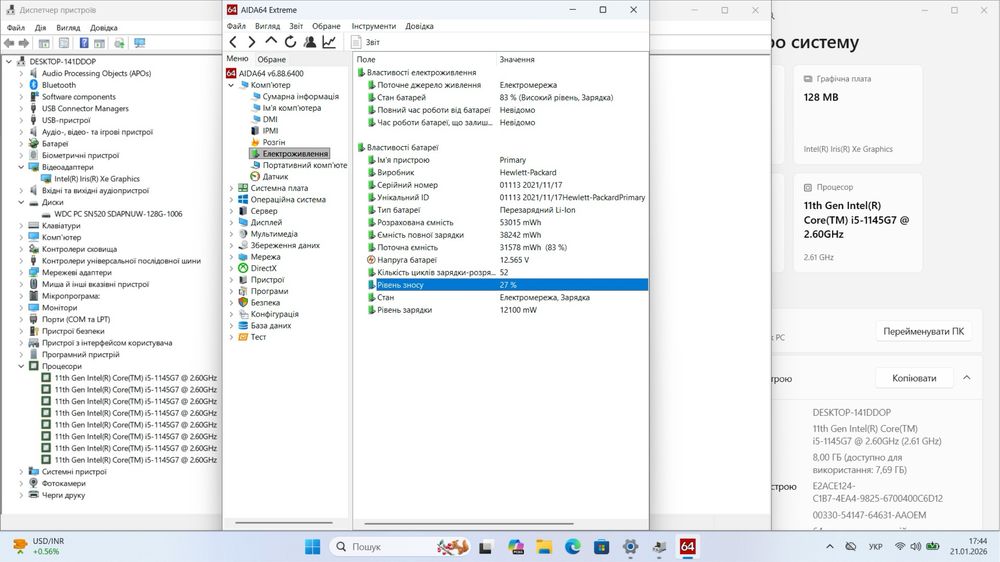
Task: Click AIDA64 taskbar icon
Action: (688, 547)
